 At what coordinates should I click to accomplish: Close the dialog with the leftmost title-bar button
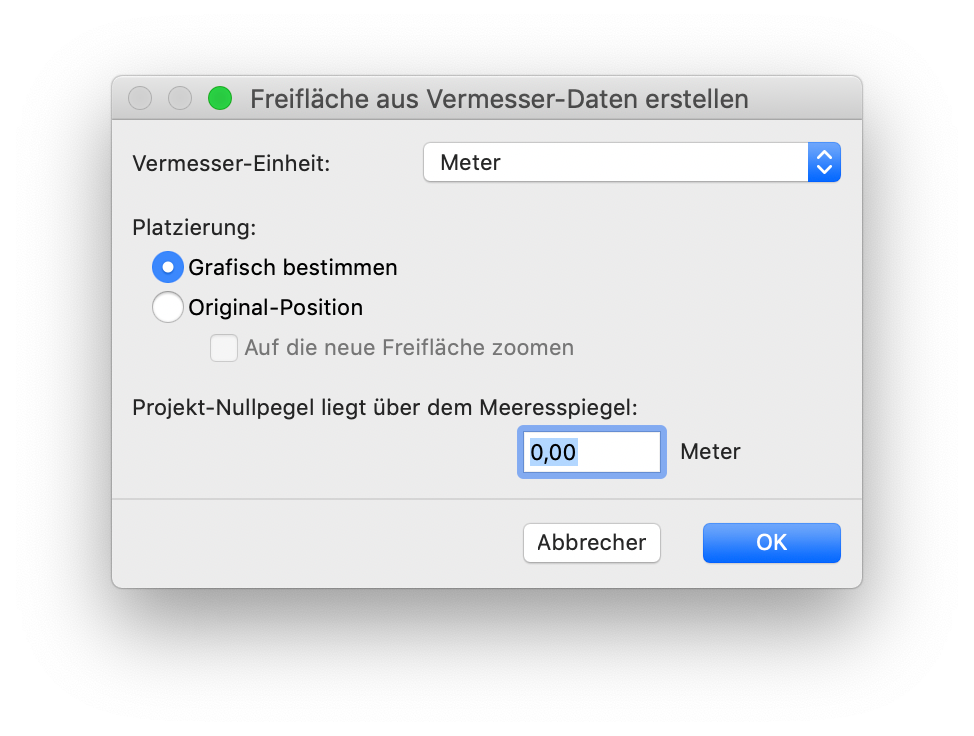point(140,98)
